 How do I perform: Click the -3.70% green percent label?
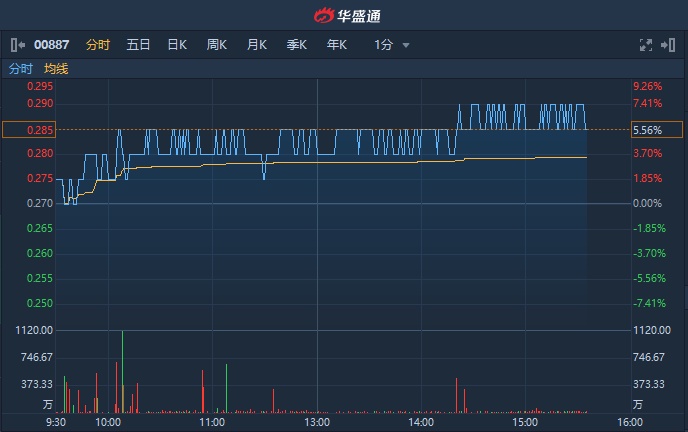pos(649,253)
